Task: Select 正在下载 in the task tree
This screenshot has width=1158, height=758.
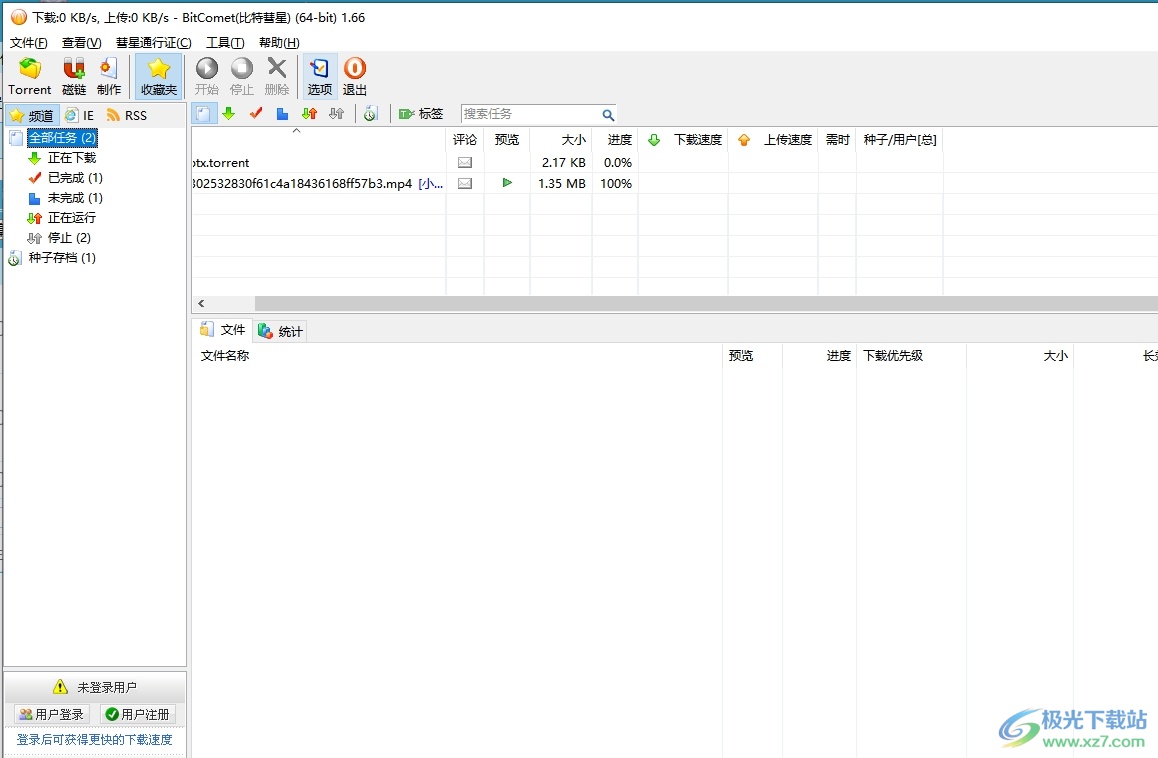Action: click(x=72, y=157)
